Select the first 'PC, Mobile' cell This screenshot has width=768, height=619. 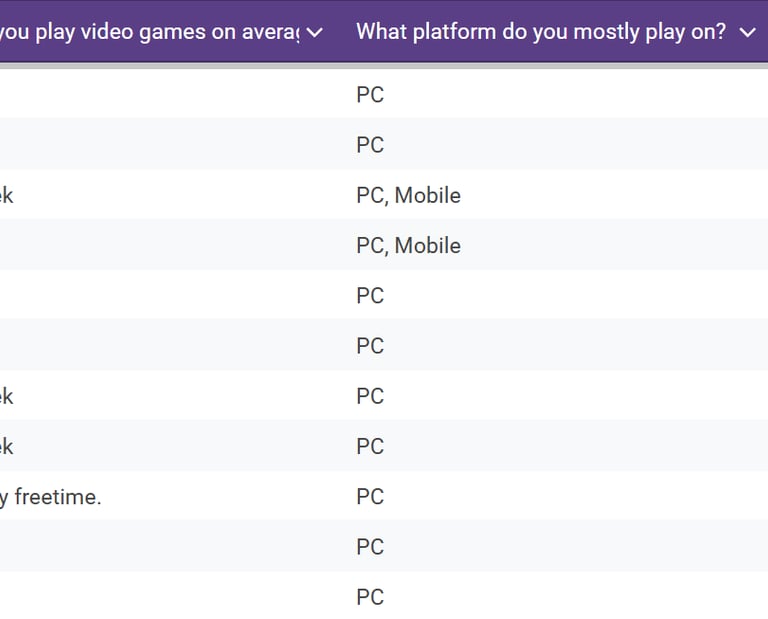pos(408,195)
